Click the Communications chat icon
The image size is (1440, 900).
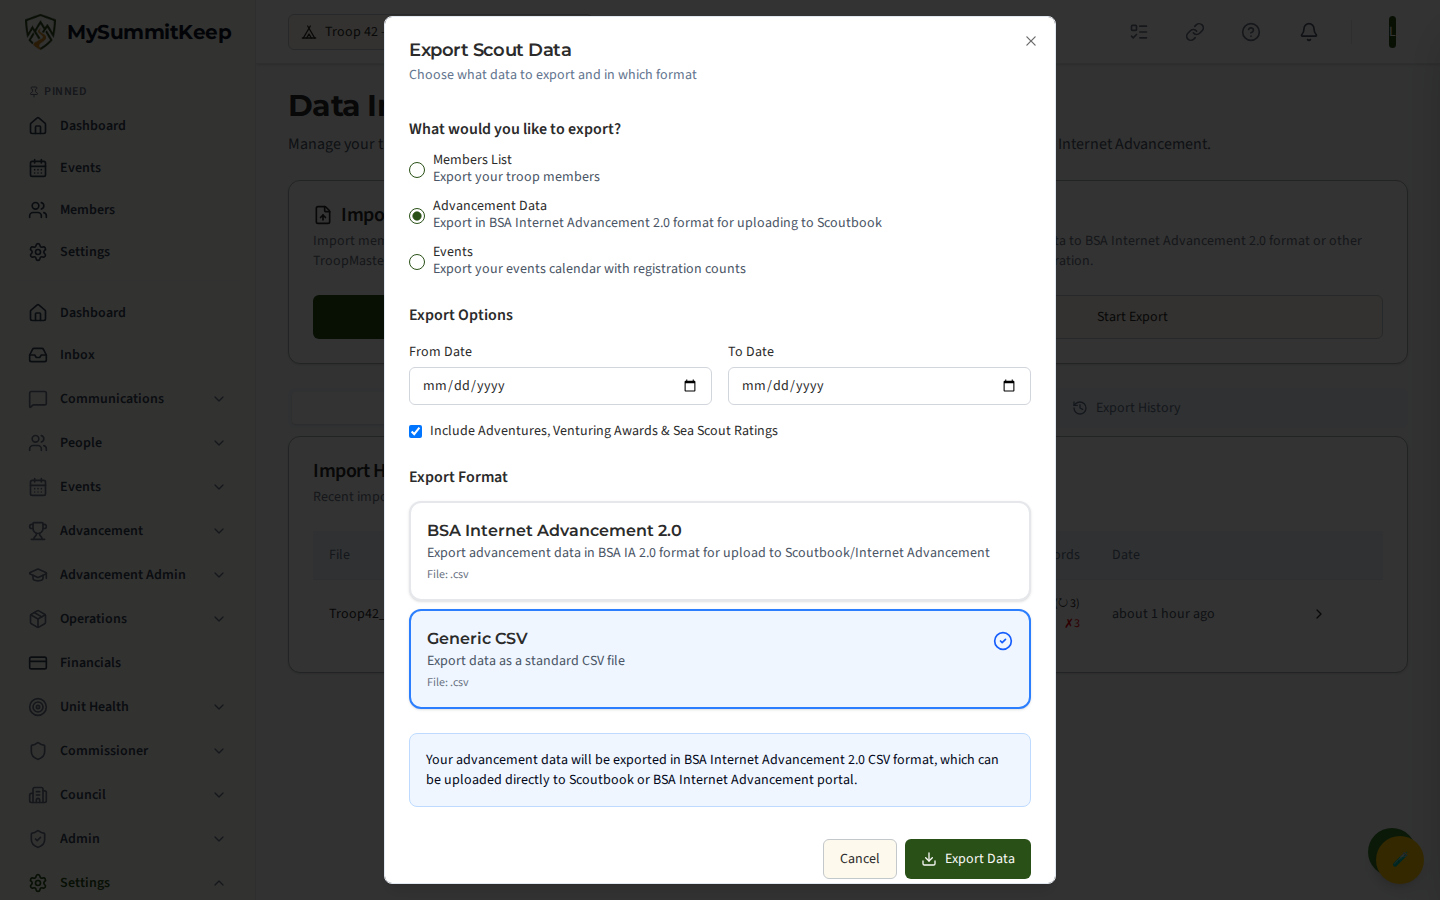tap(38, 399)
